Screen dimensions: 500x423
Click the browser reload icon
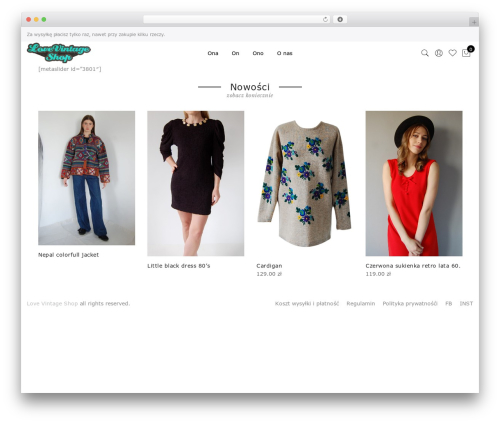[326, 19]
